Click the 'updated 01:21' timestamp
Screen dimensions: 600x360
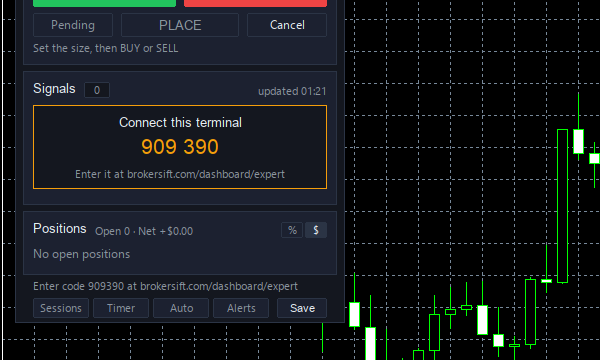292,91
